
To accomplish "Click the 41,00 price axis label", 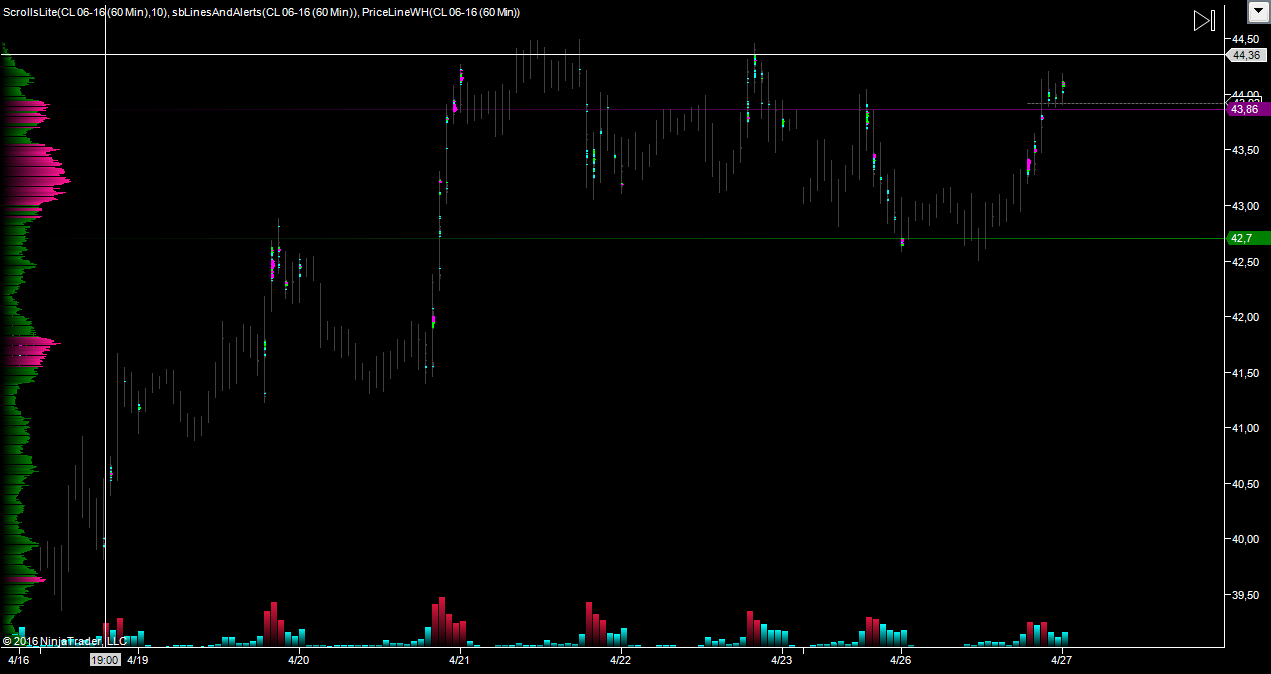I will pyautogui.click(x=1245, y=428).
